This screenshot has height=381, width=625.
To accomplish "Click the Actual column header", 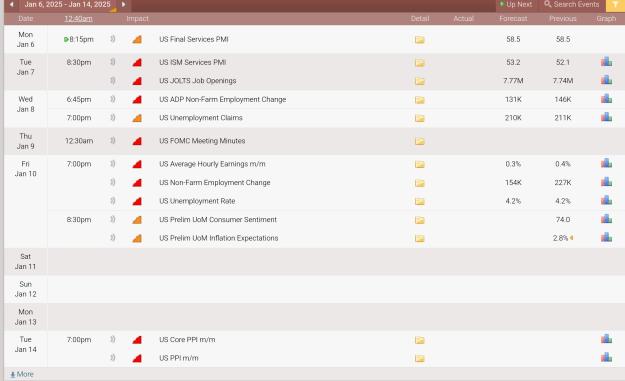I will (x=463, y=19).
